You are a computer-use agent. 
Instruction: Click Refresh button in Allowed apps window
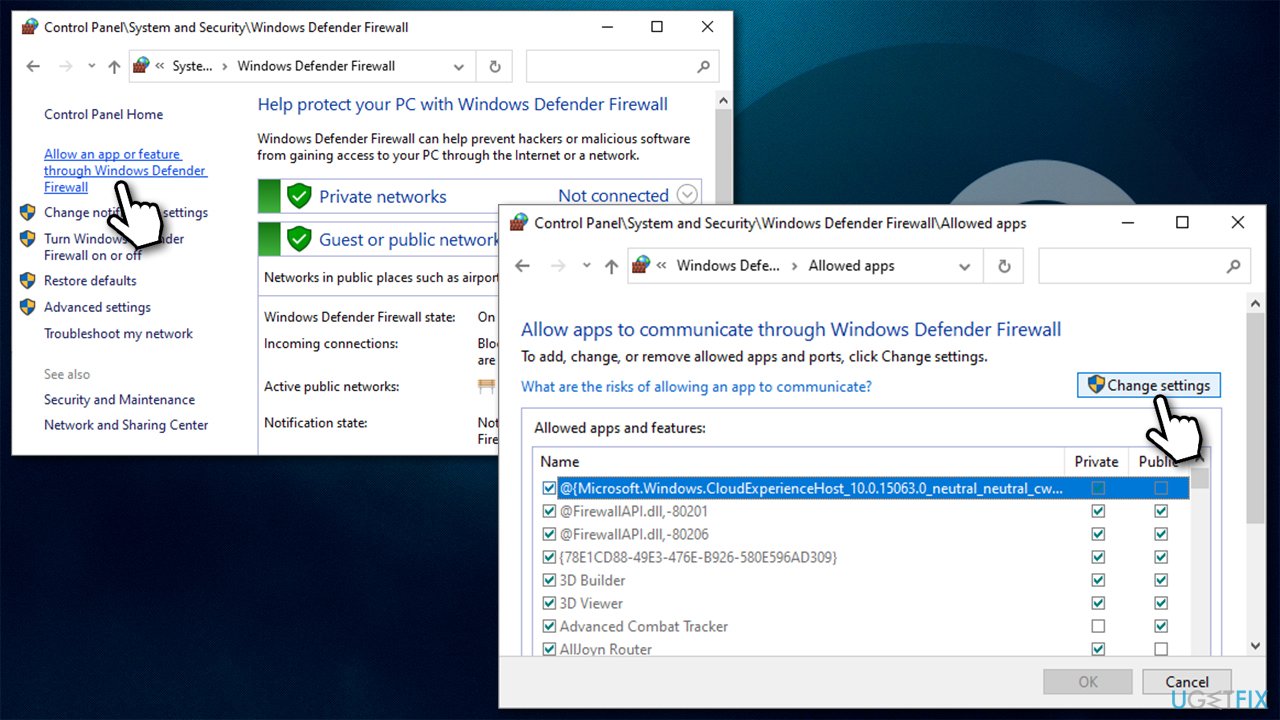[x=1006, y=267]
